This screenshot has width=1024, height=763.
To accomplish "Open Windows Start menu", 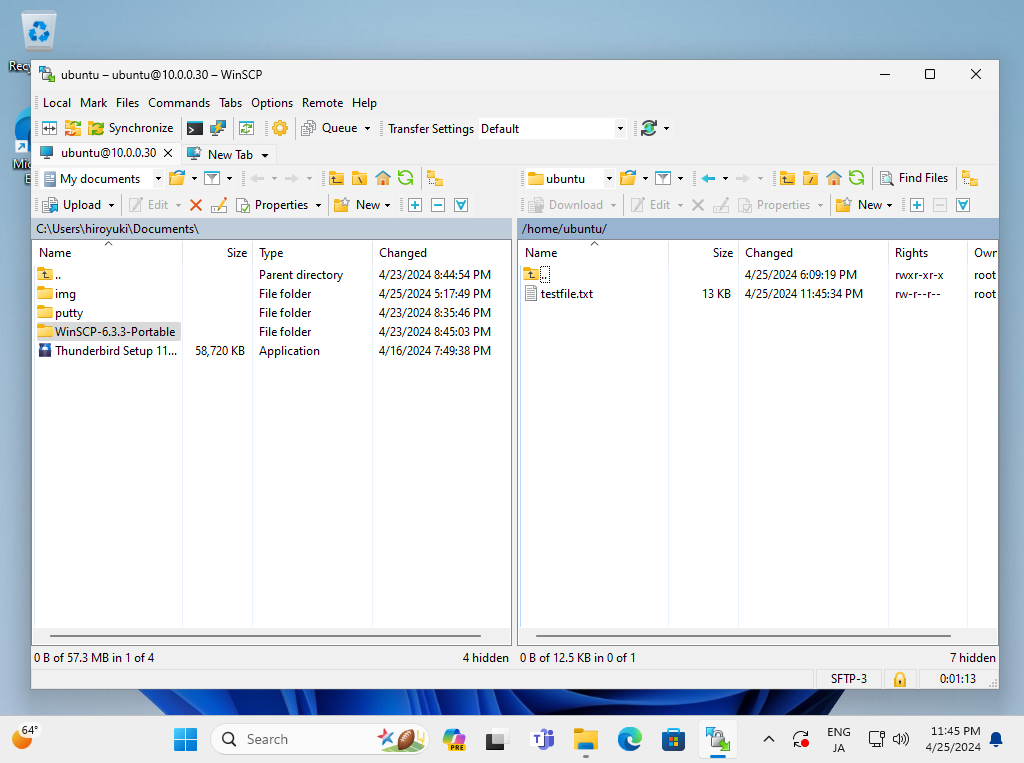I will tap(185, 739).
